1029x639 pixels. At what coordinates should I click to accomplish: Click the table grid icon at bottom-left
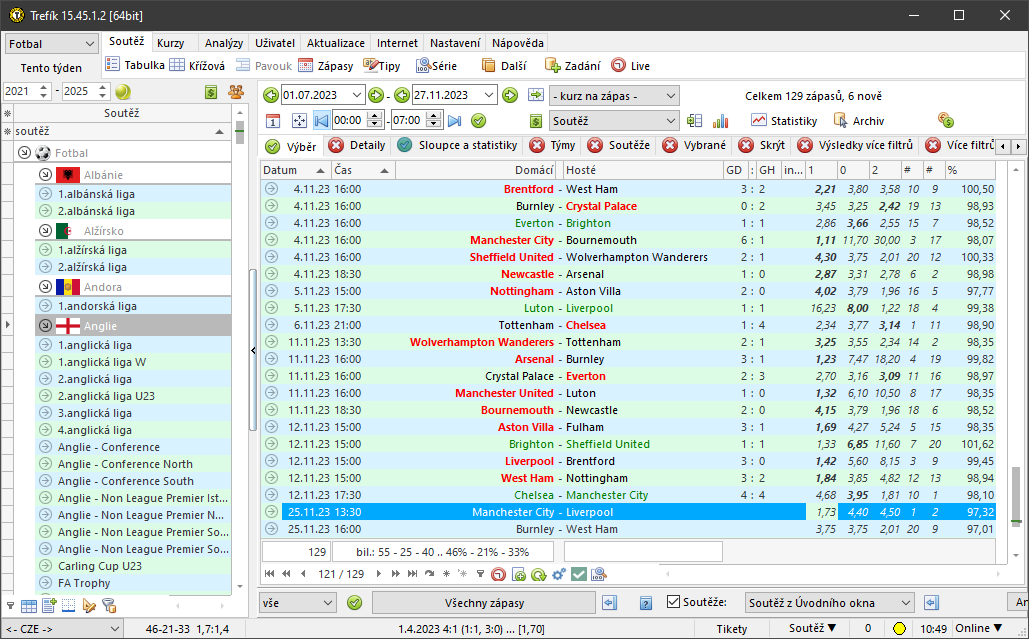coord(29,606)
